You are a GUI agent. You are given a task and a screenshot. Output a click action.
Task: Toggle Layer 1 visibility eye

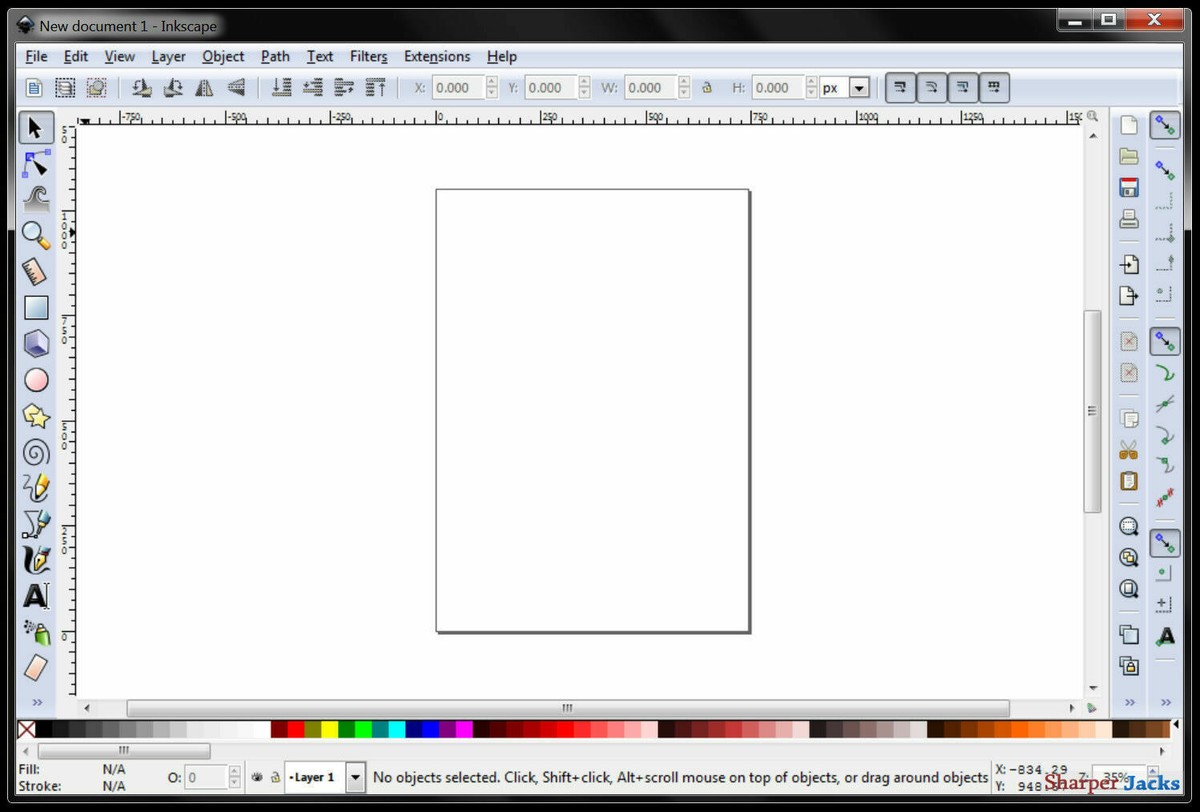[257, 777]
